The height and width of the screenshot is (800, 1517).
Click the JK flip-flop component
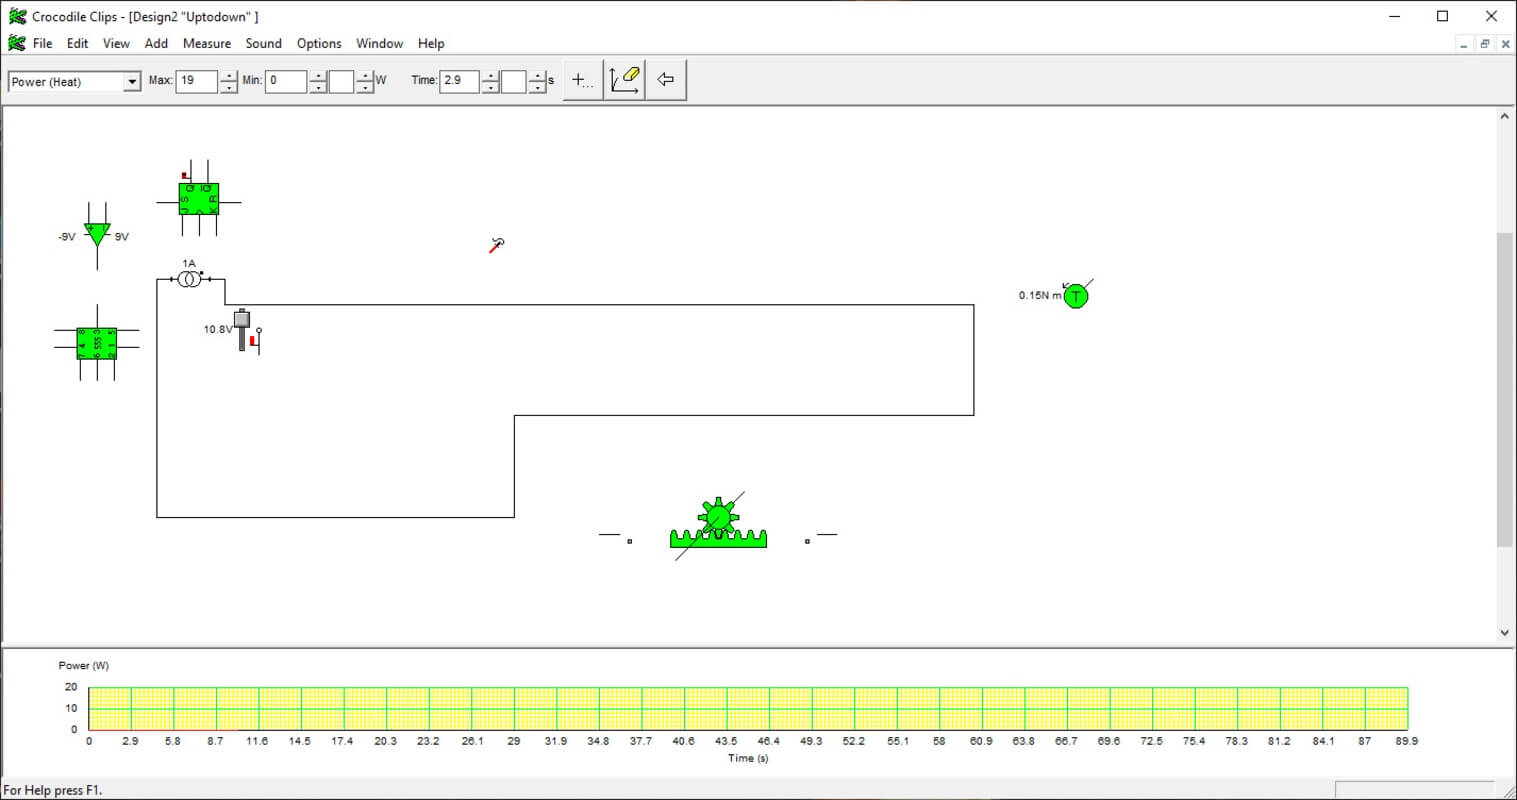tap(198, 199)
